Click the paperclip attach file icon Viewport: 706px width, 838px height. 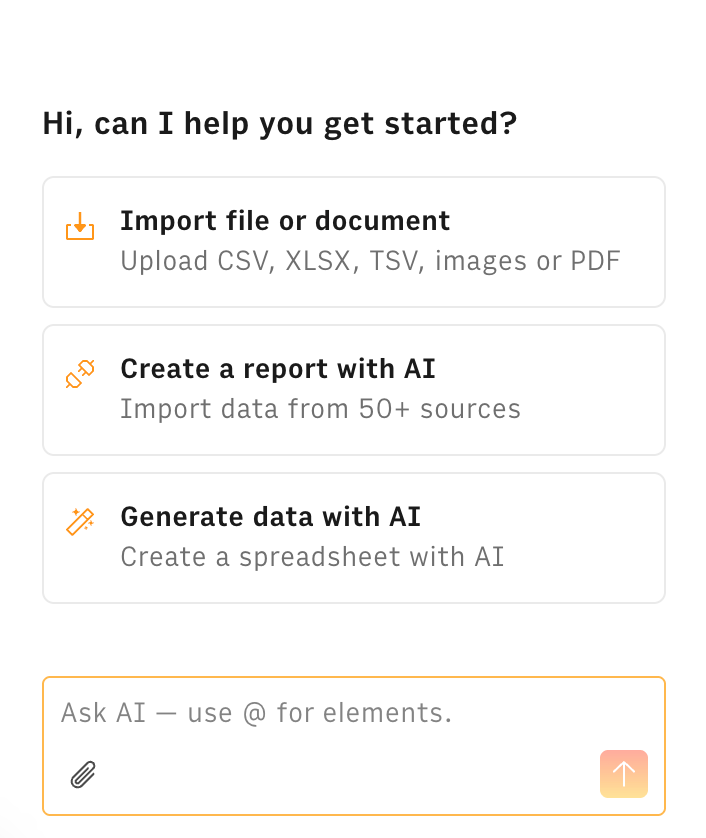coord(83,774)
